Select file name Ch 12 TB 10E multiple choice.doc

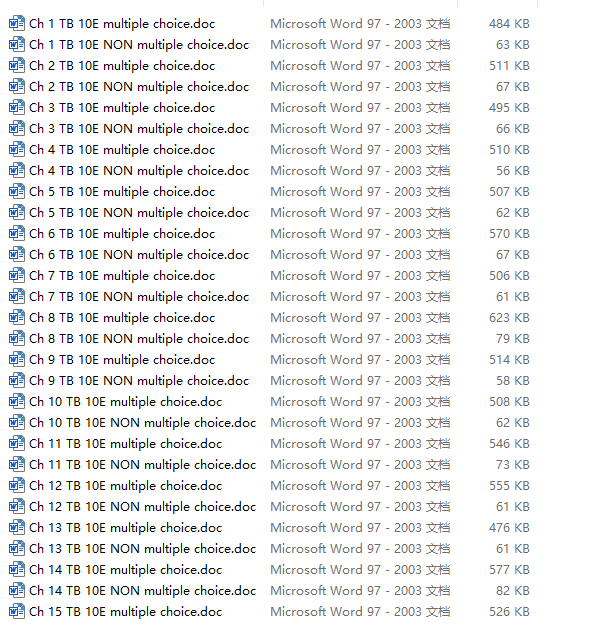click(125, 486)
